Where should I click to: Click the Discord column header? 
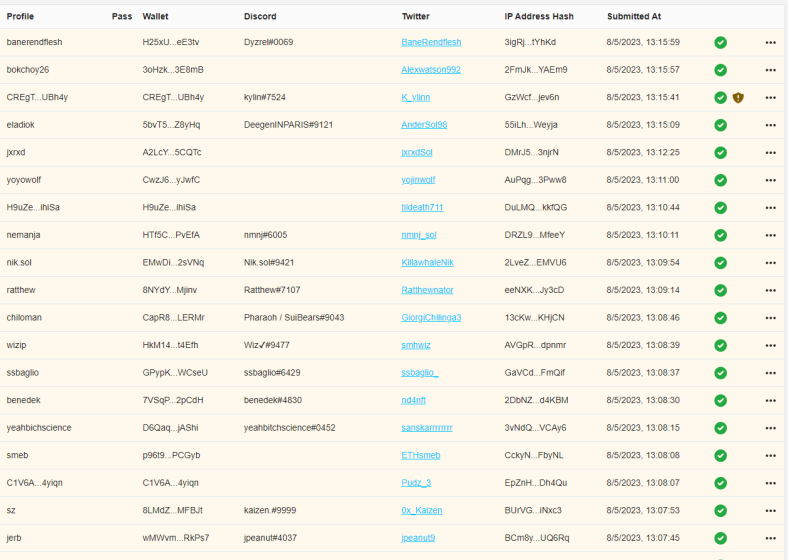click(x=260, y=17)
